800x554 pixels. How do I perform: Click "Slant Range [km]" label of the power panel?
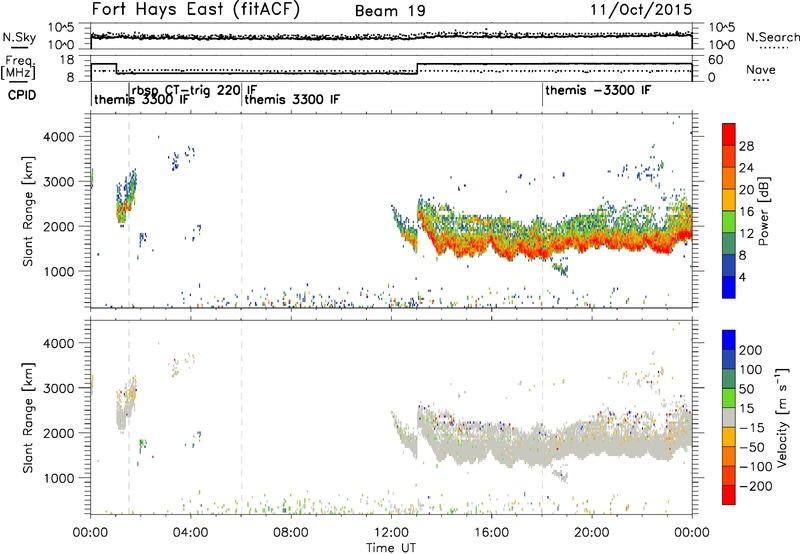point(28,211)
